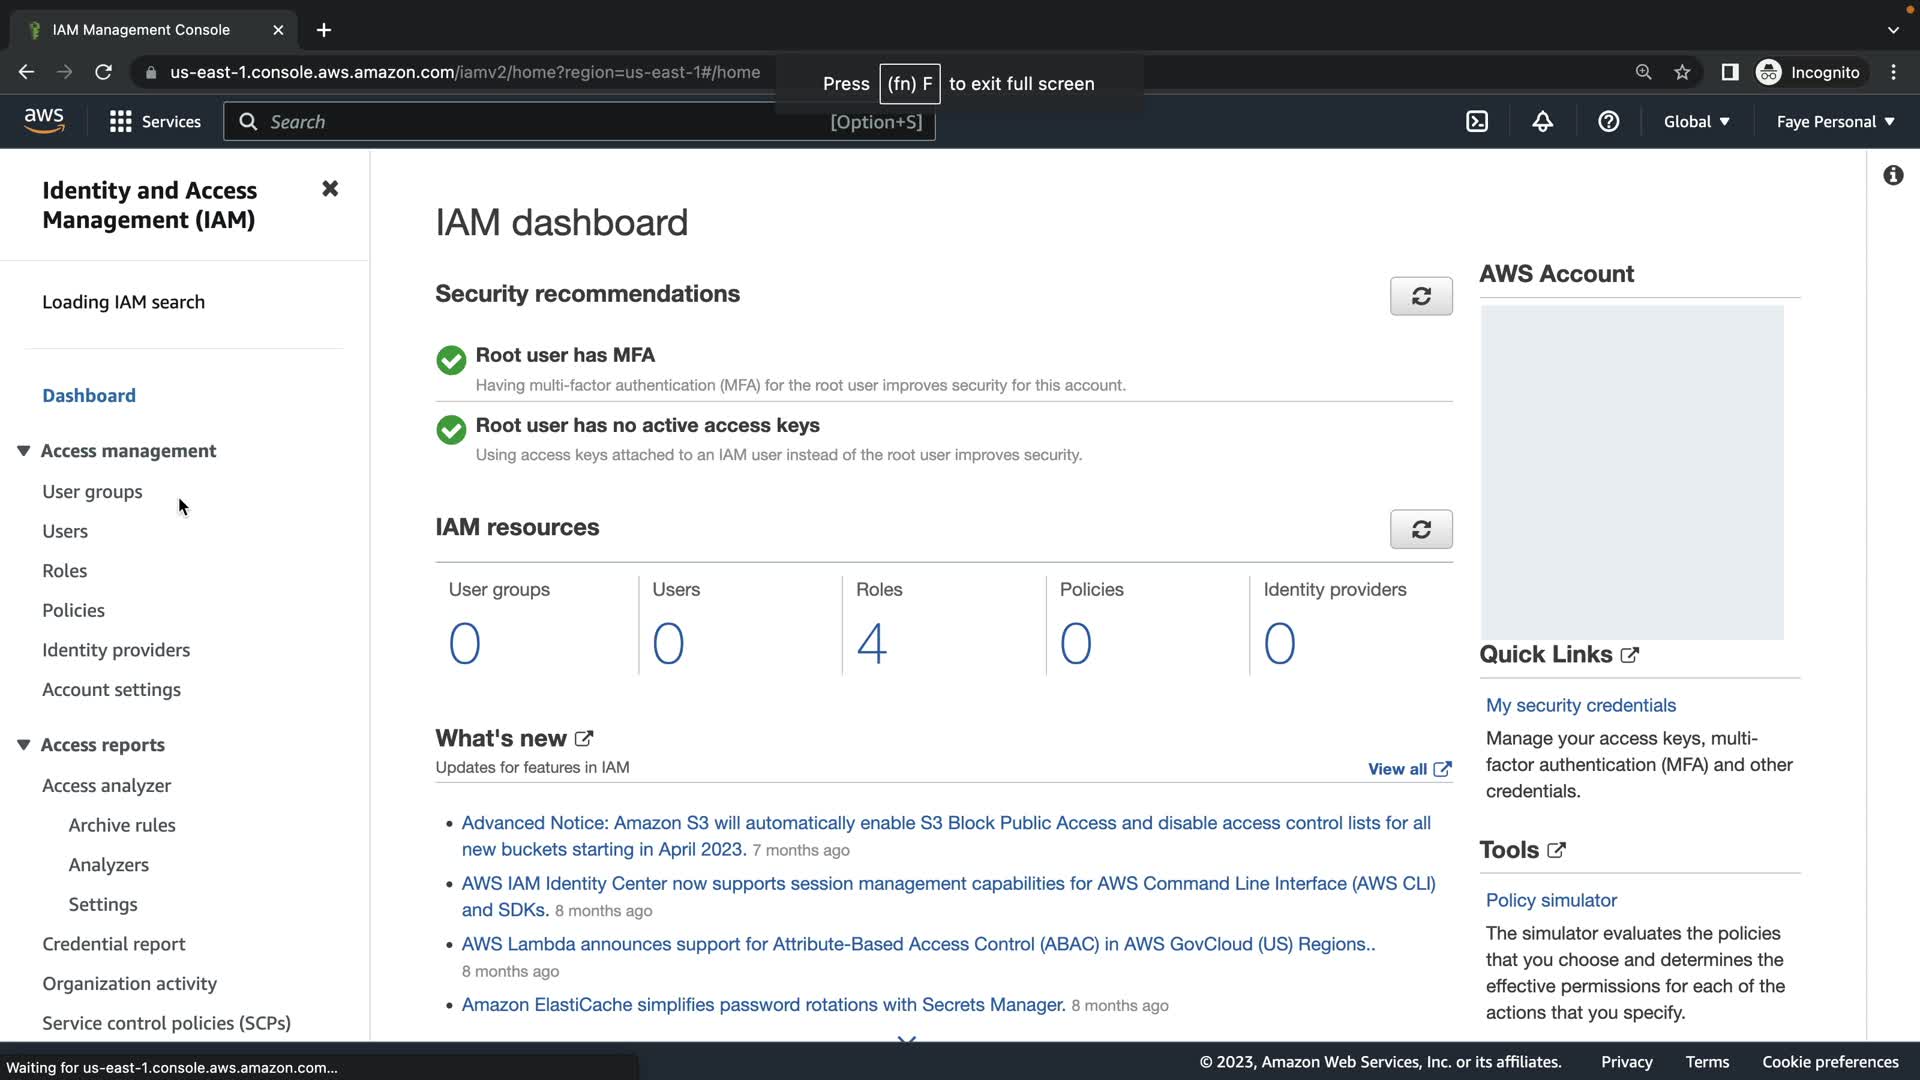Bookmark this page with star icon
The image size is (1920, 1080).
pos(1682,72)
